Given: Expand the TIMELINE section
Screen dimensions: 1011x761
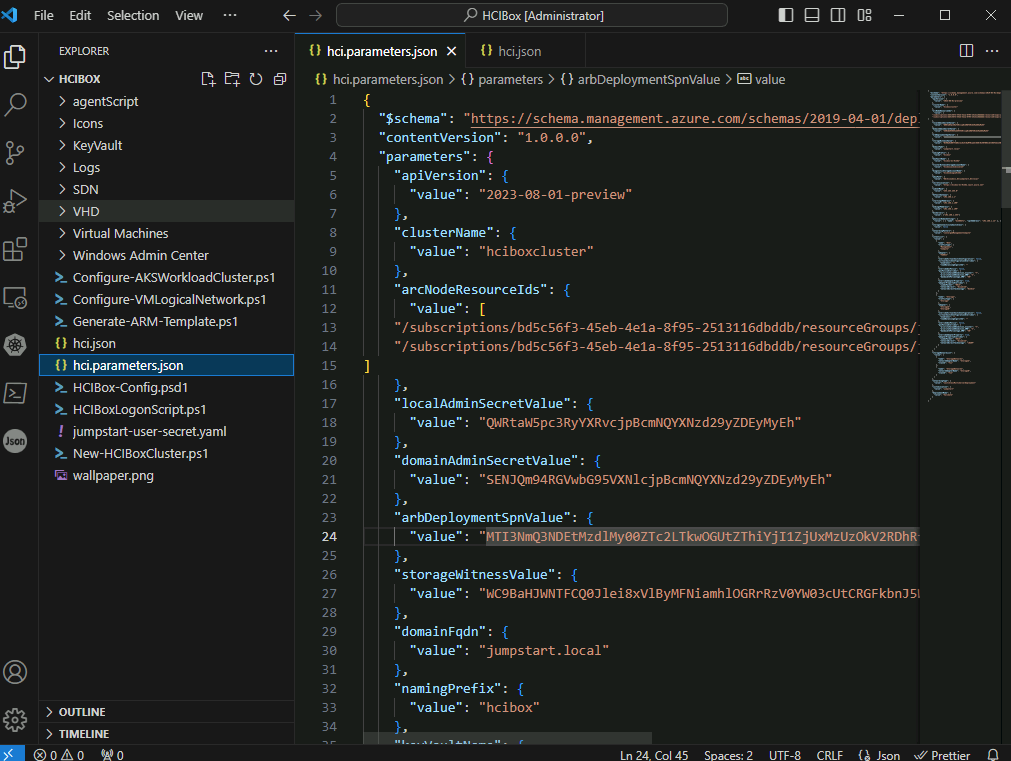Looking at the screenshot, I should click(x=166, y=733).
